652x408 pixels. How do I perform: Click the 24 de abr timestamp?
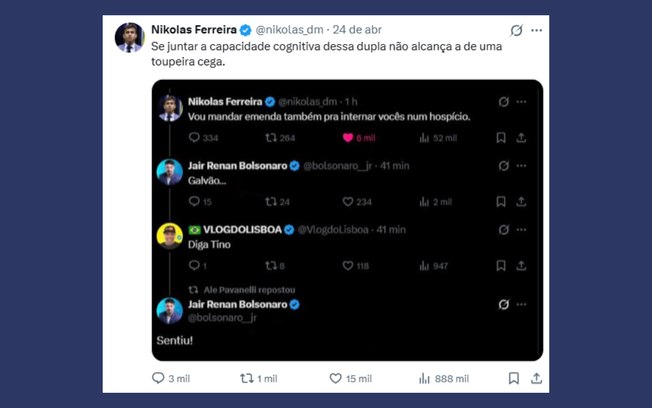pos(357,29)
